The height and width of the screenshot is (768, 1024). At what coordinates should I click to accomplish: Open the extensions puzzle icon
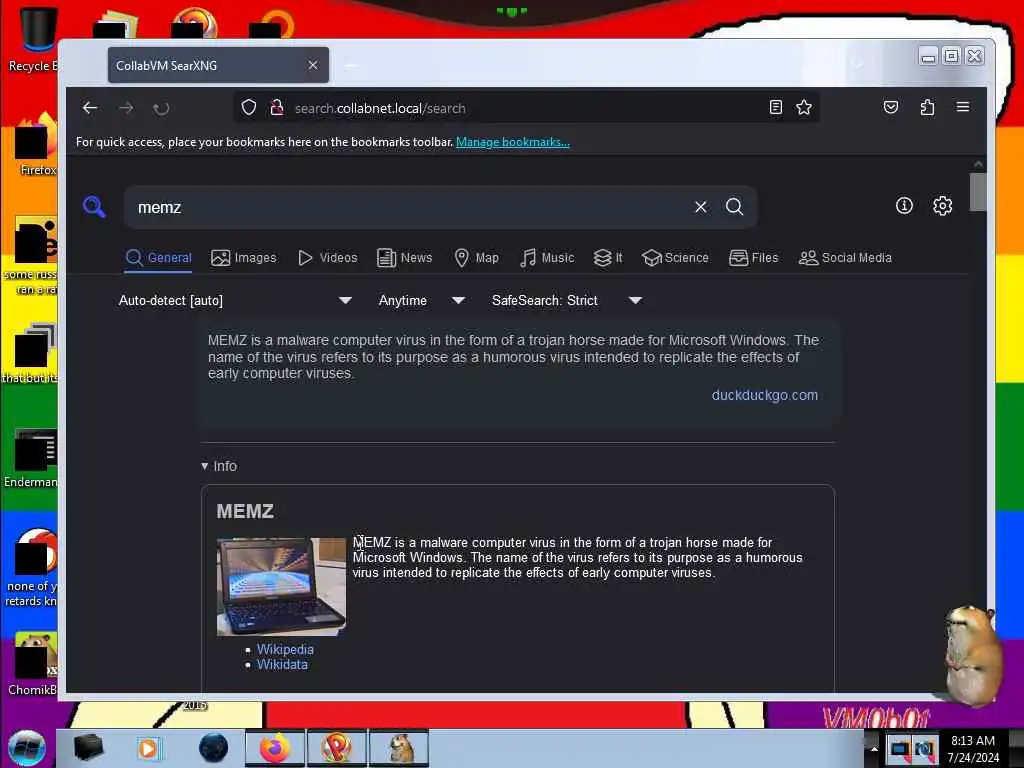click(927, 107)
